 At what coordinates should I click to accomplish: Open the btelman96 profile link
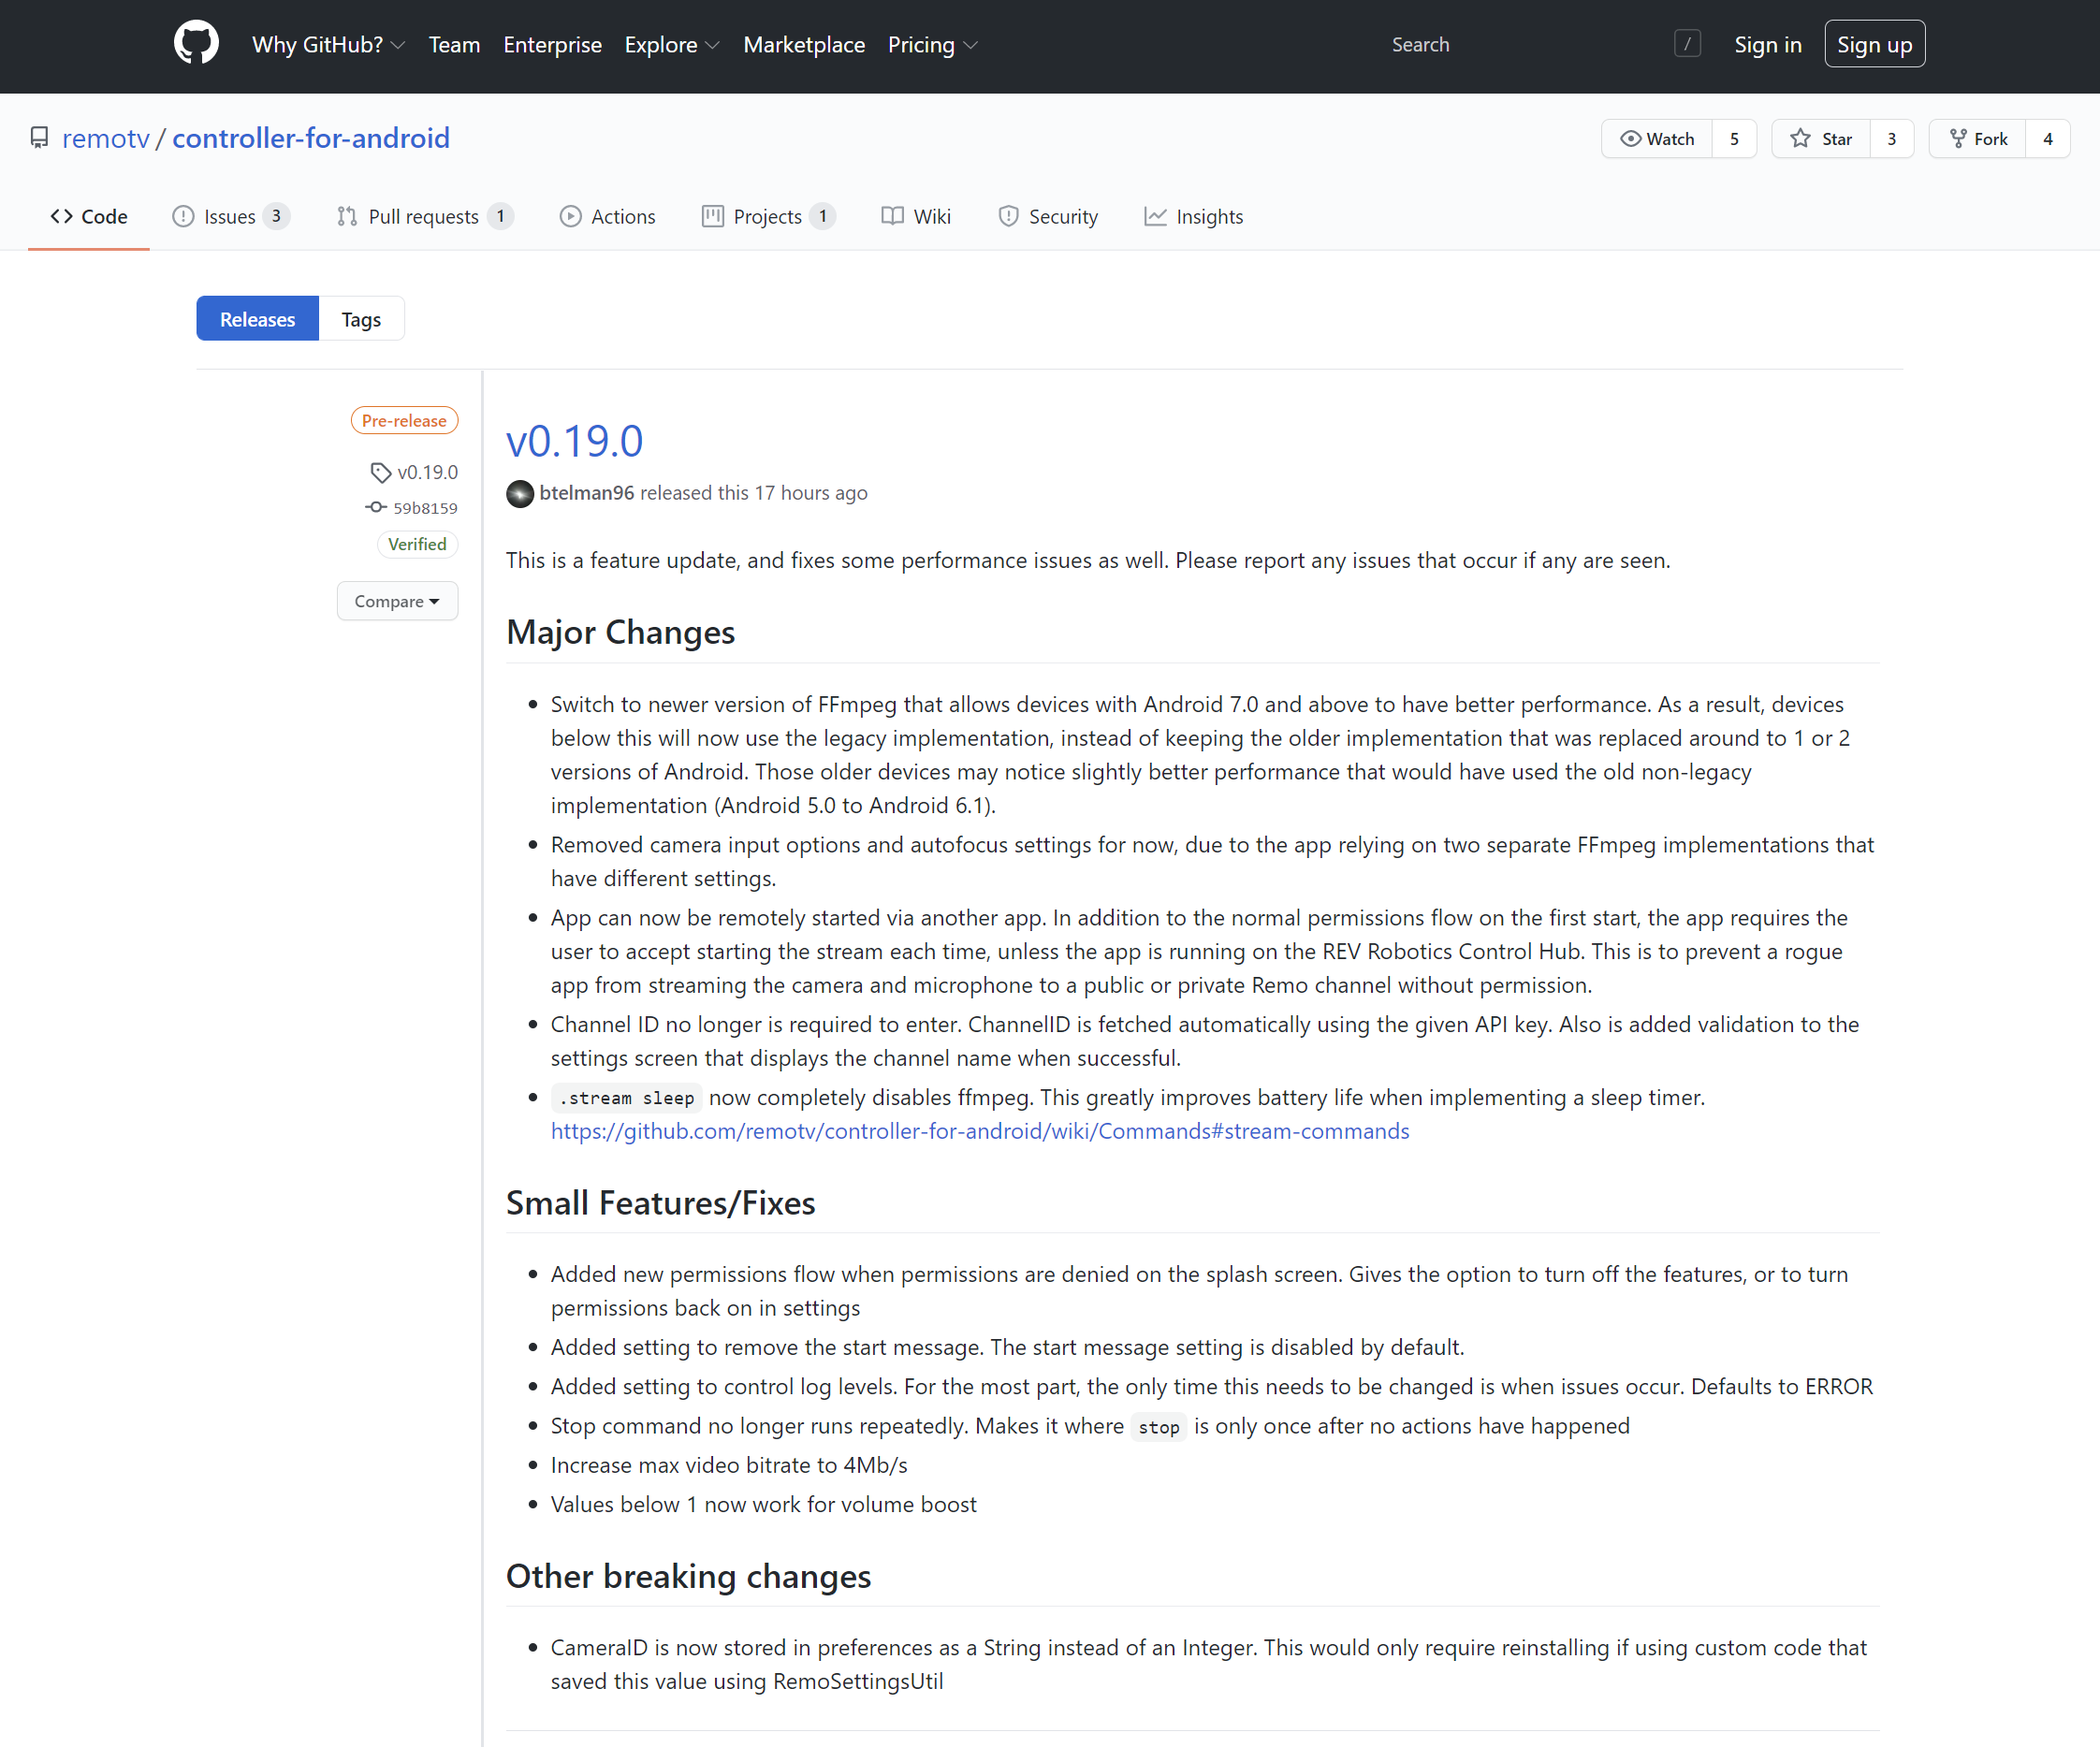pos(586,493)
